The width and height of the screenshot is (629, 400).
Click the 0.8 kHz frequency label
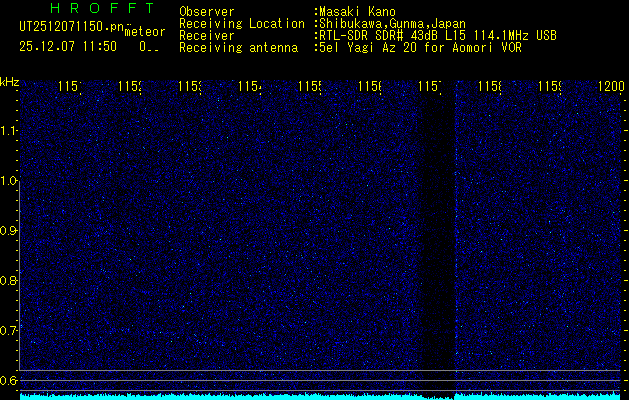pyautogui.click(x=8, y=280)
